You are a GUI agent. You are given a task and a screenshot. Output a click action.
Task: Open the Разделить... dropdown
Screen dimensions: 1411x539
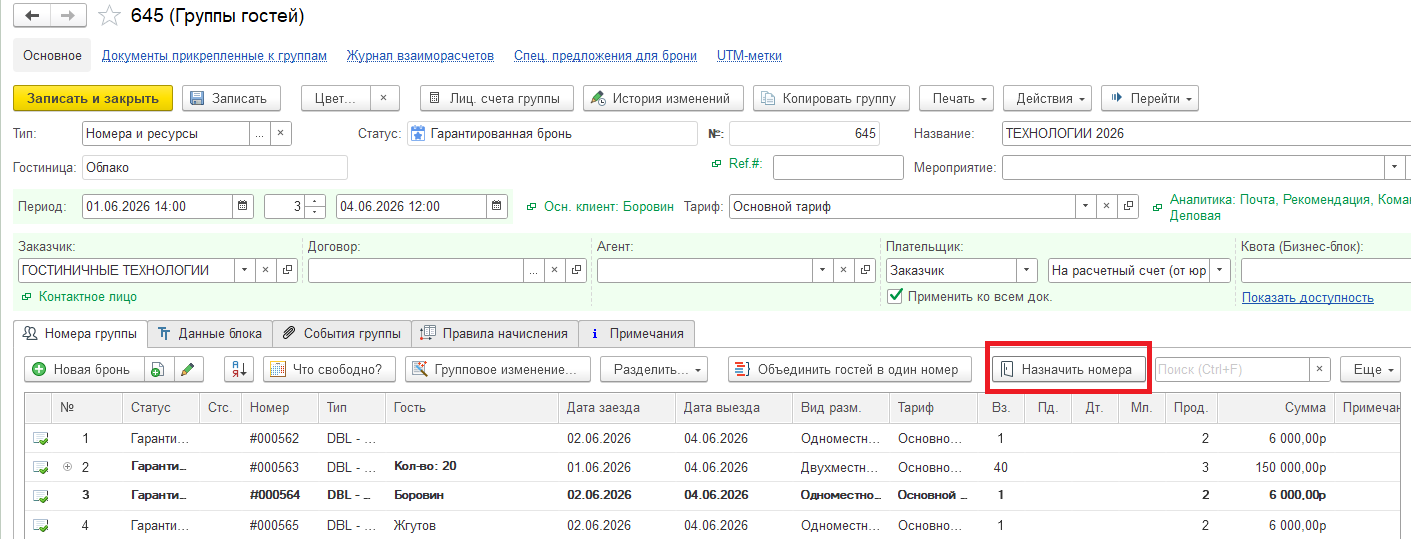click(654, 369)
